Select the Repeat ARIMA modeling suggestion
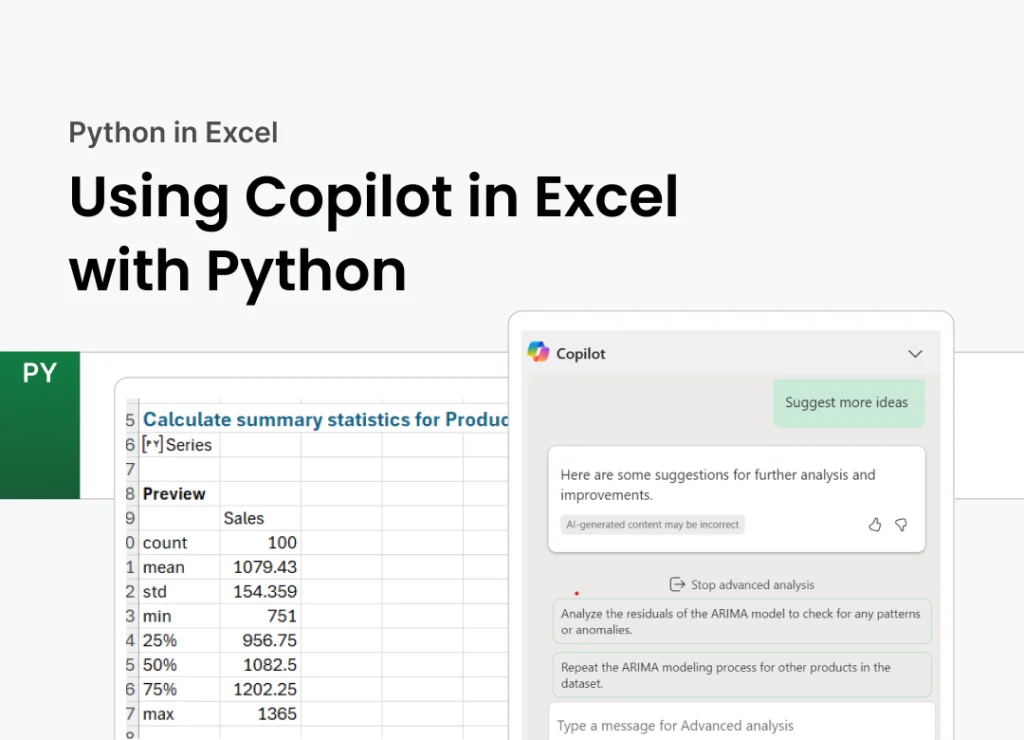Screen dimensions: 1024x740 [x=742, y=674]
